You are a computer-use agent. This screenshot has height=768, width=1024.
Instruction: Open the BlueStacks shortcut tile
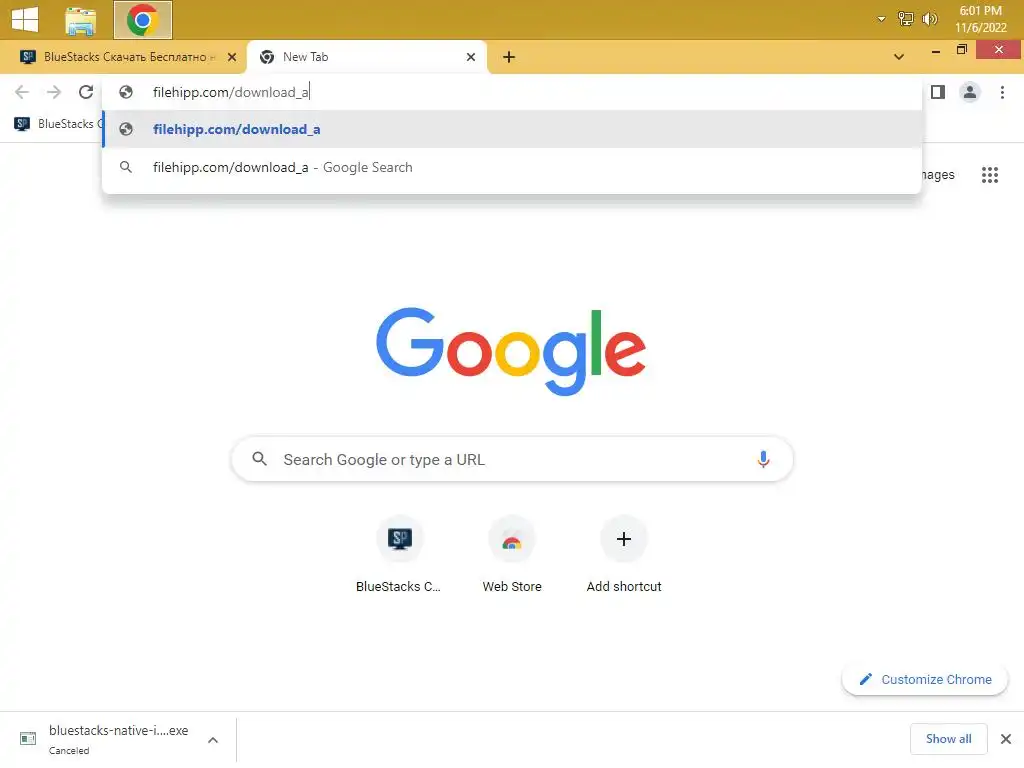click(x=399, y=554)
